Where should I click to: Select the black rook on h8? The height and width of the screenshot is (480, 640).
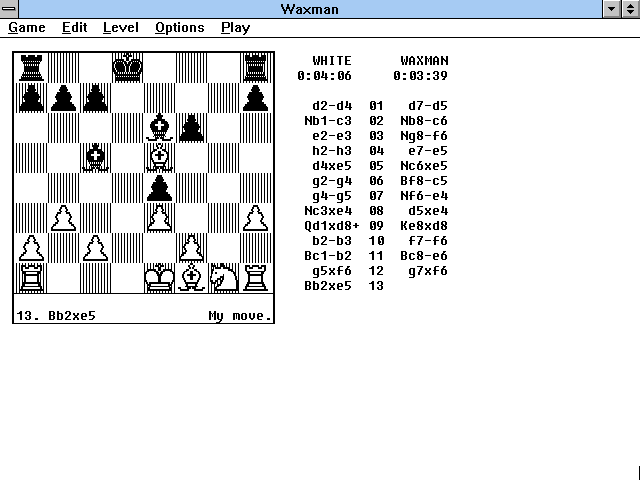click(x=256, y=68)
